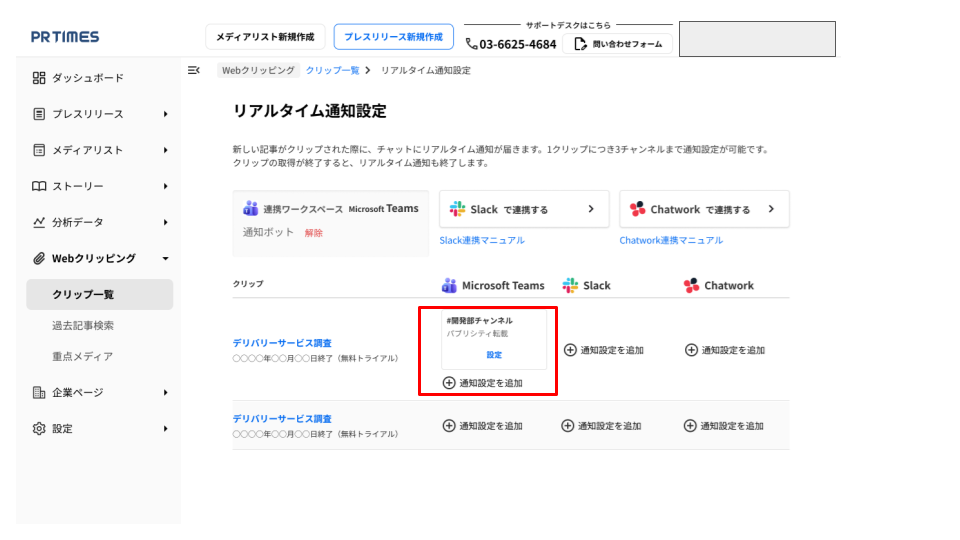Click the クリップ column header
Image resolution: width=960 pixels, height=540 pixels.
(248, 284)
